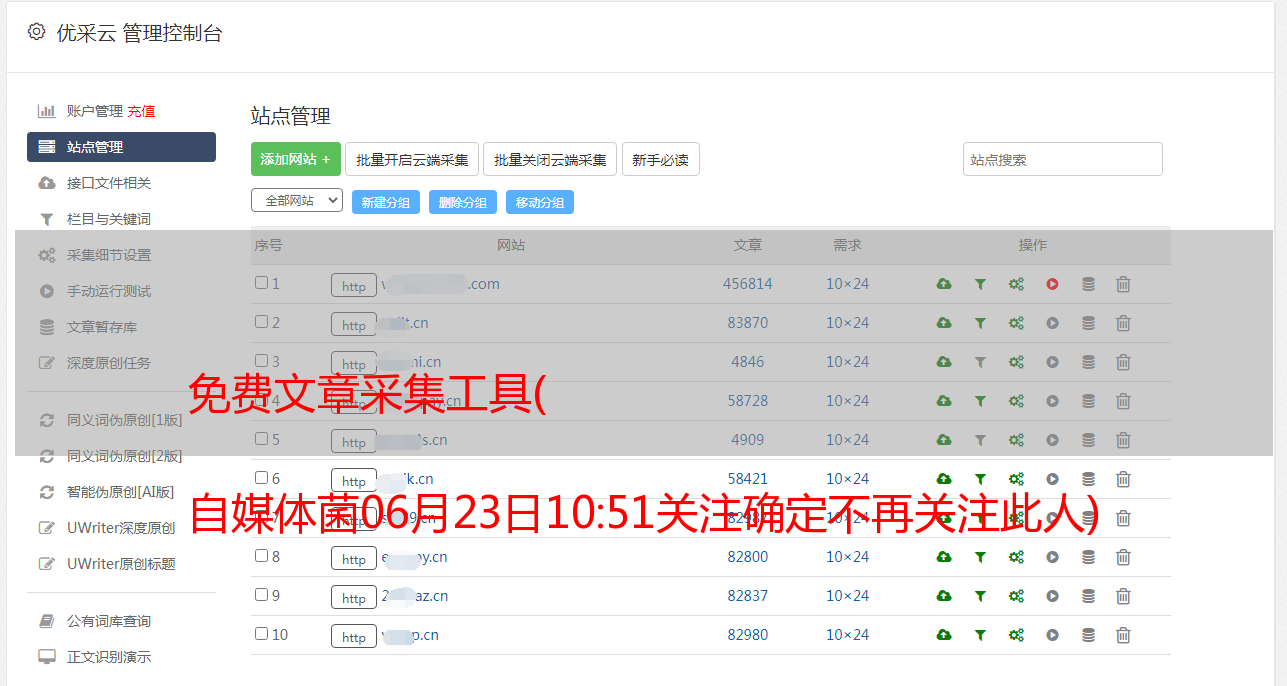Click the green 添加网站 + button
Screen dimensions: 1287x686
[x=296, y=159]
